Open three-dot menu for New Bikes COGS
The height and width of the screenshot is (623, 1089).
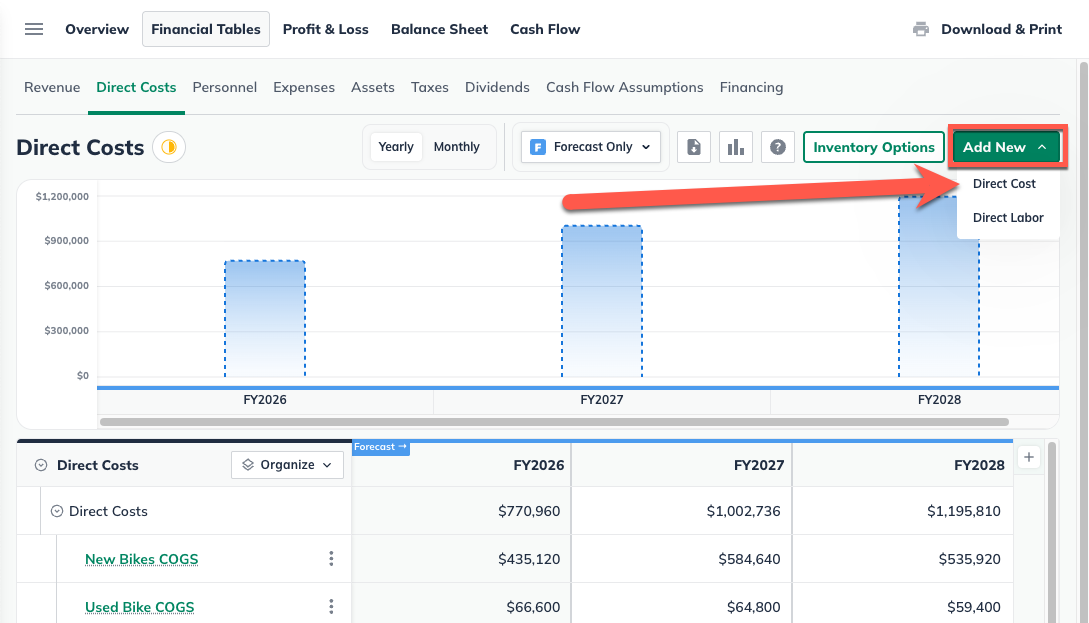[x=331, y=559]
